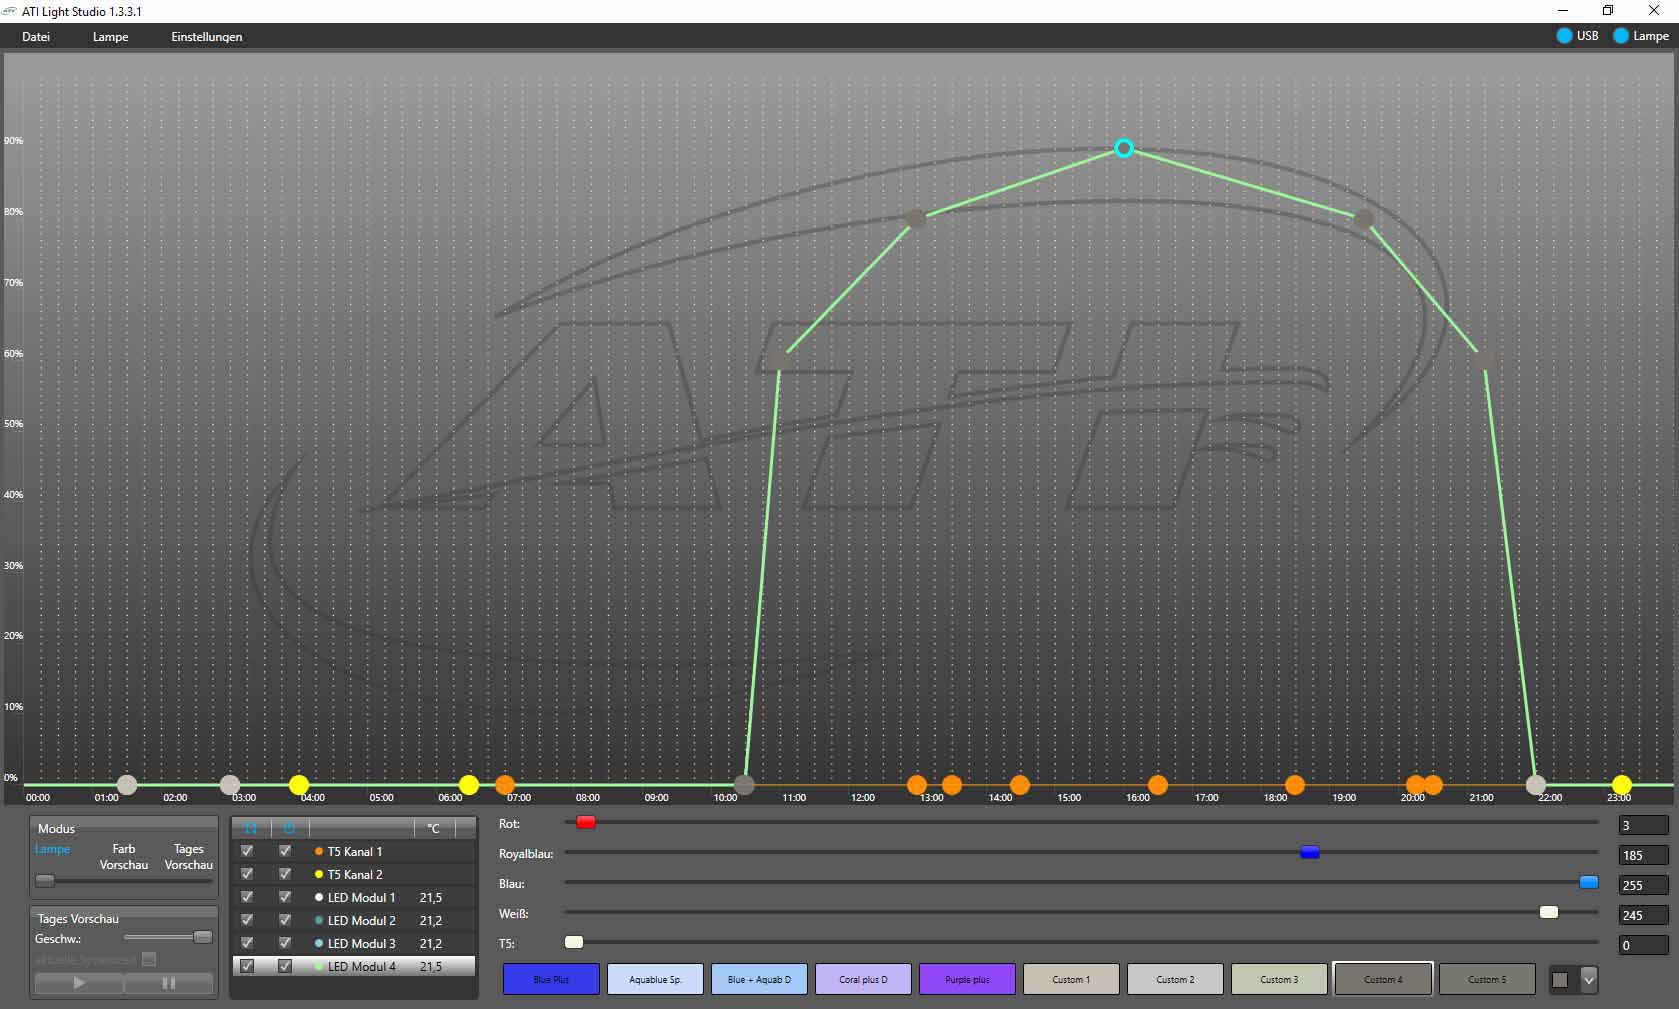Viewport: 1679px width, 1009px height.
Task: Apply the Blue Plus preset
Action: (x=551, y=979)
